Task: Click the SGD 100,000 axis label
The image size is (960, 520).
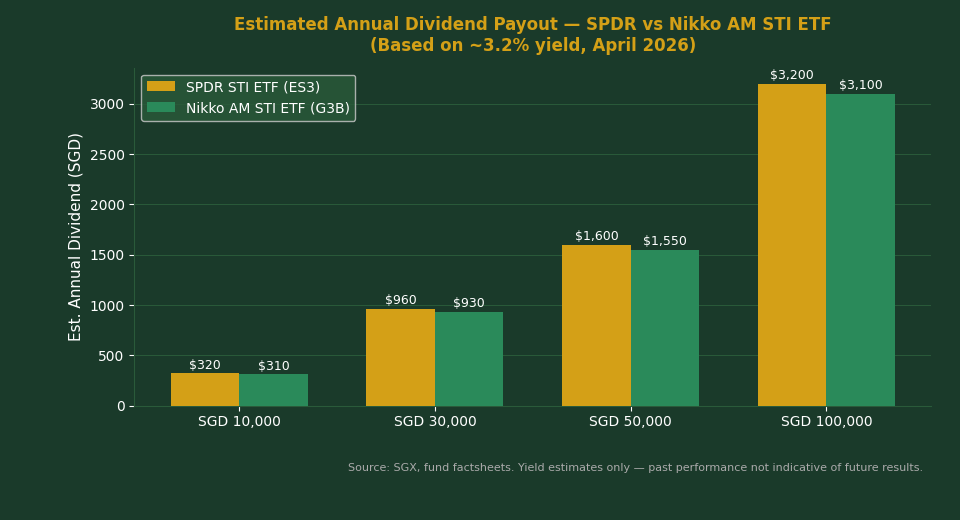Action: [x=827, y=421]
